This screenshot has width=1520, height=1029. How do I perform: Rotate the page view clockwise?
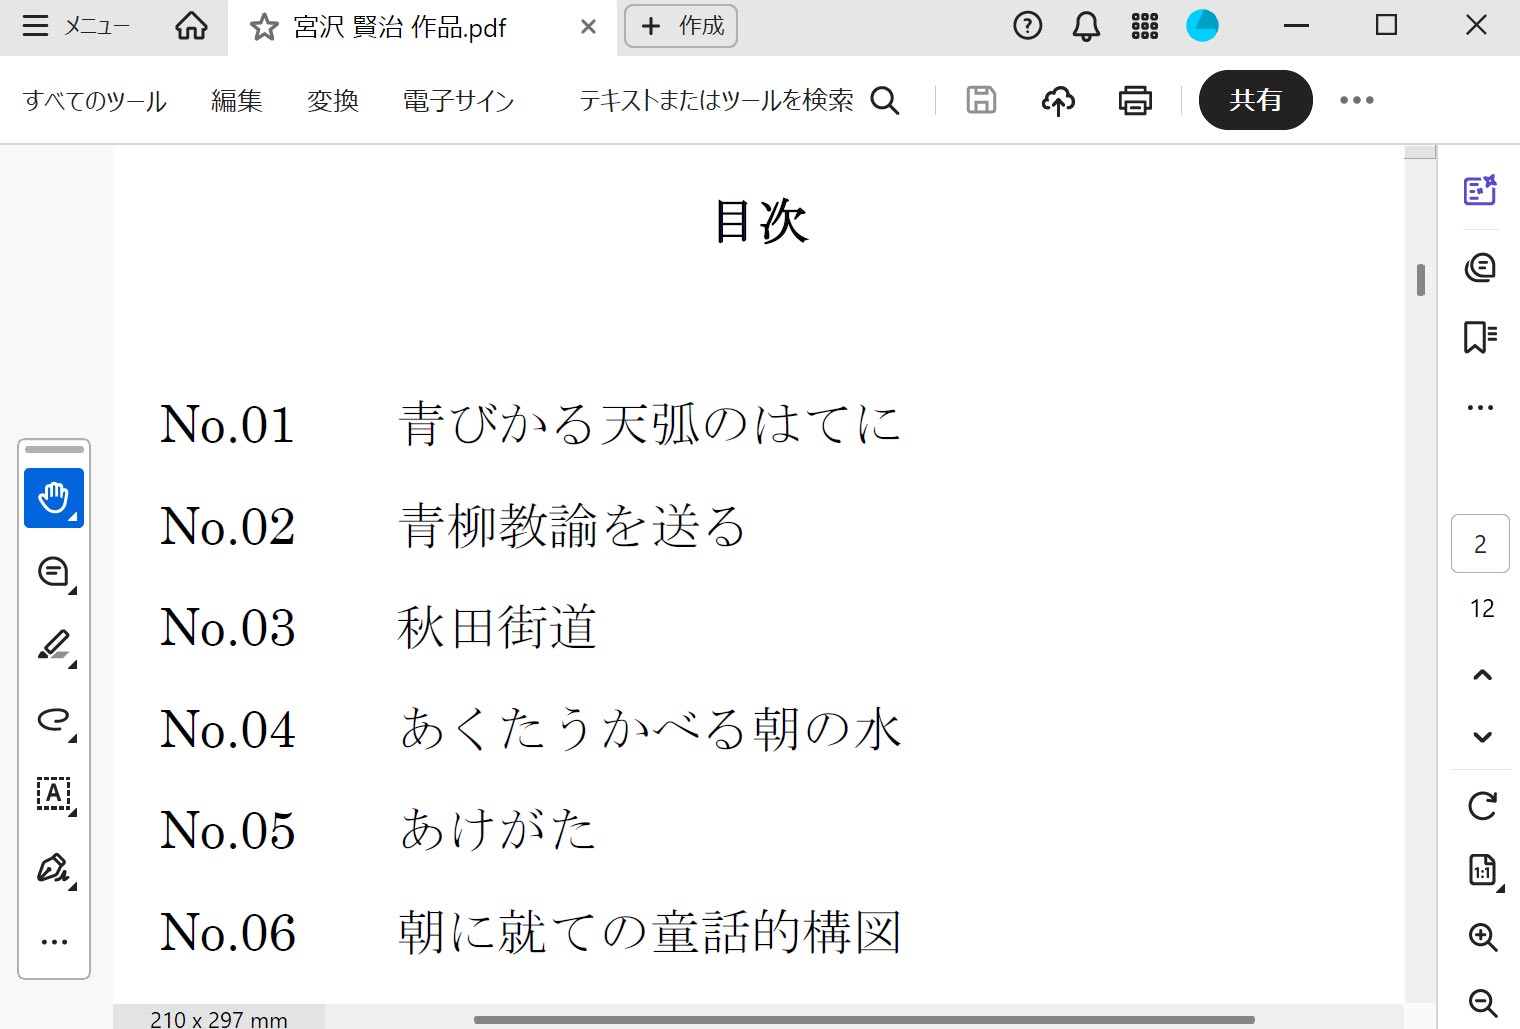pyautogui.click(x=1482, y=806)
